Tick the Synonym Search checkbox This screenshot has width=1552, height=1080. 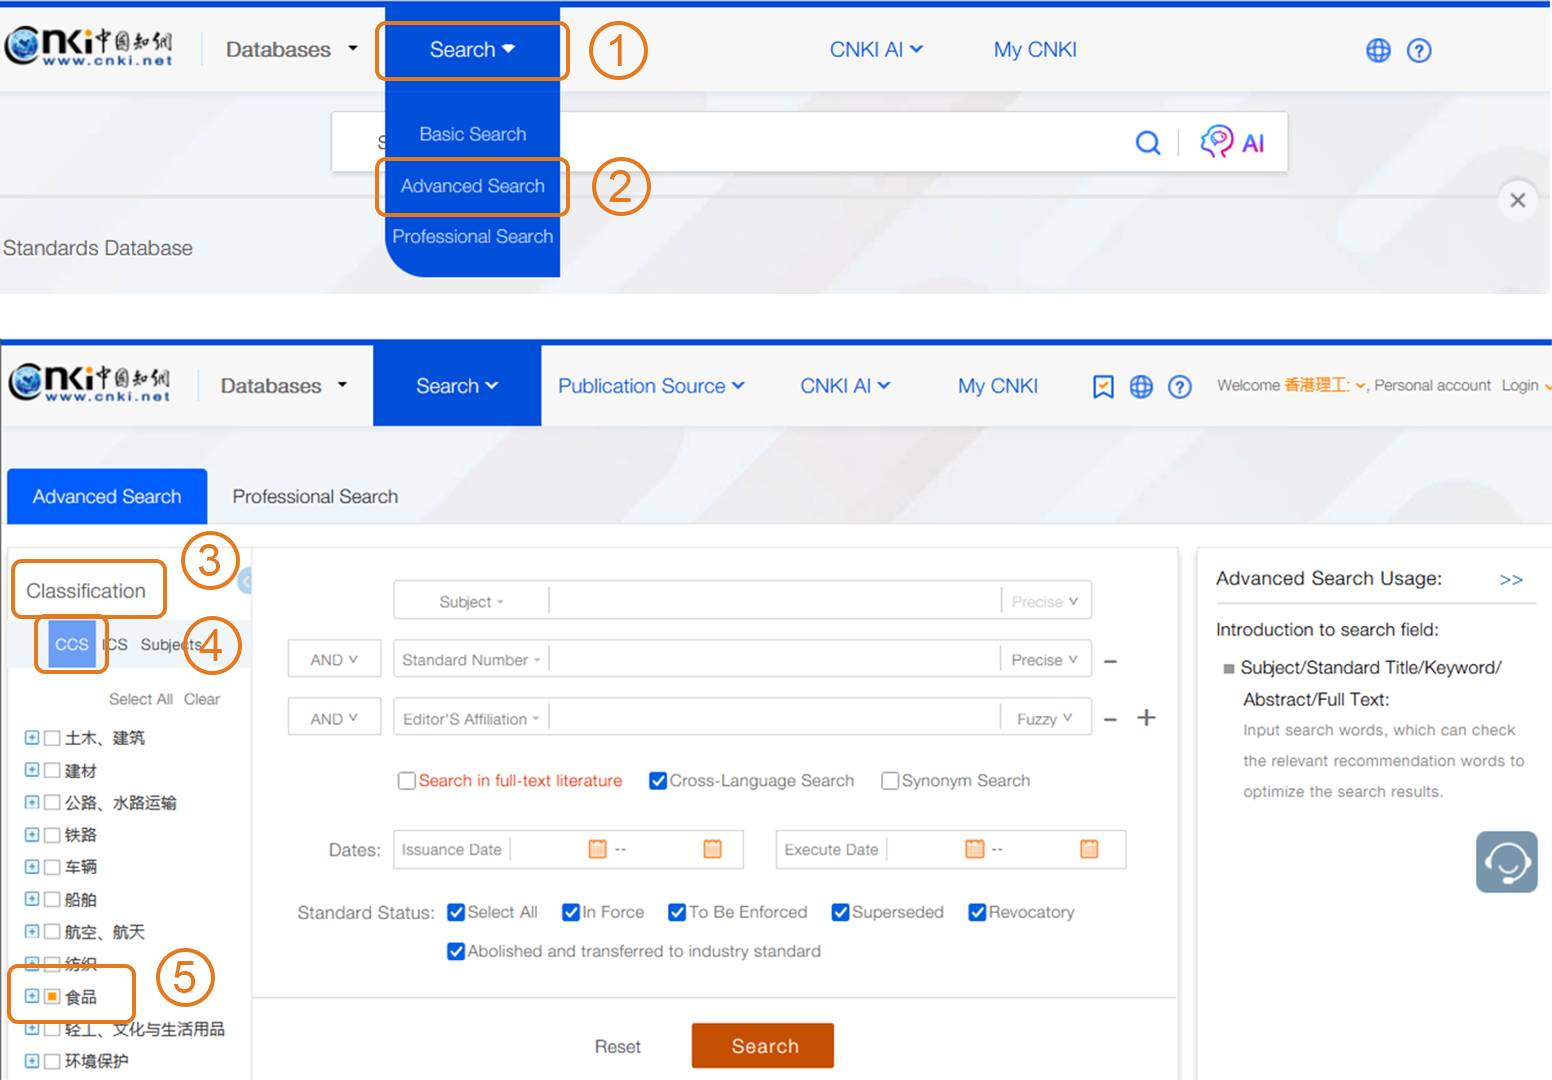pyautogui.click(x=890, y=781)
